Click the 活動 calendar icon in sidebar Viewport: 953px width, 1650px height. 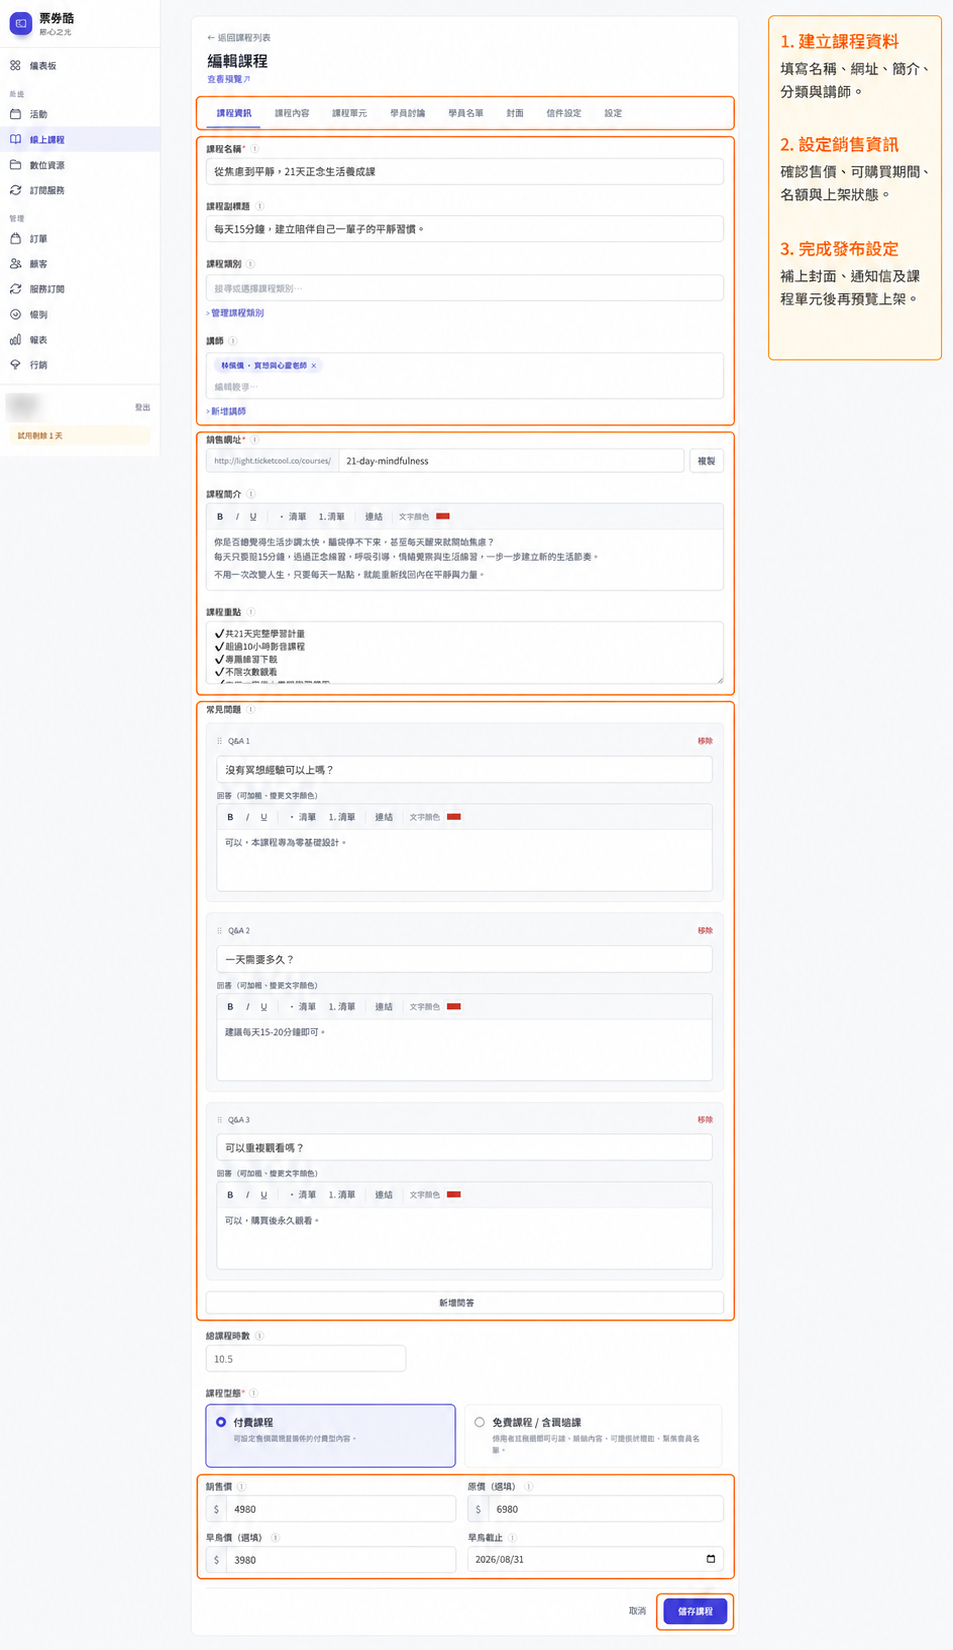tap(15, 114)
